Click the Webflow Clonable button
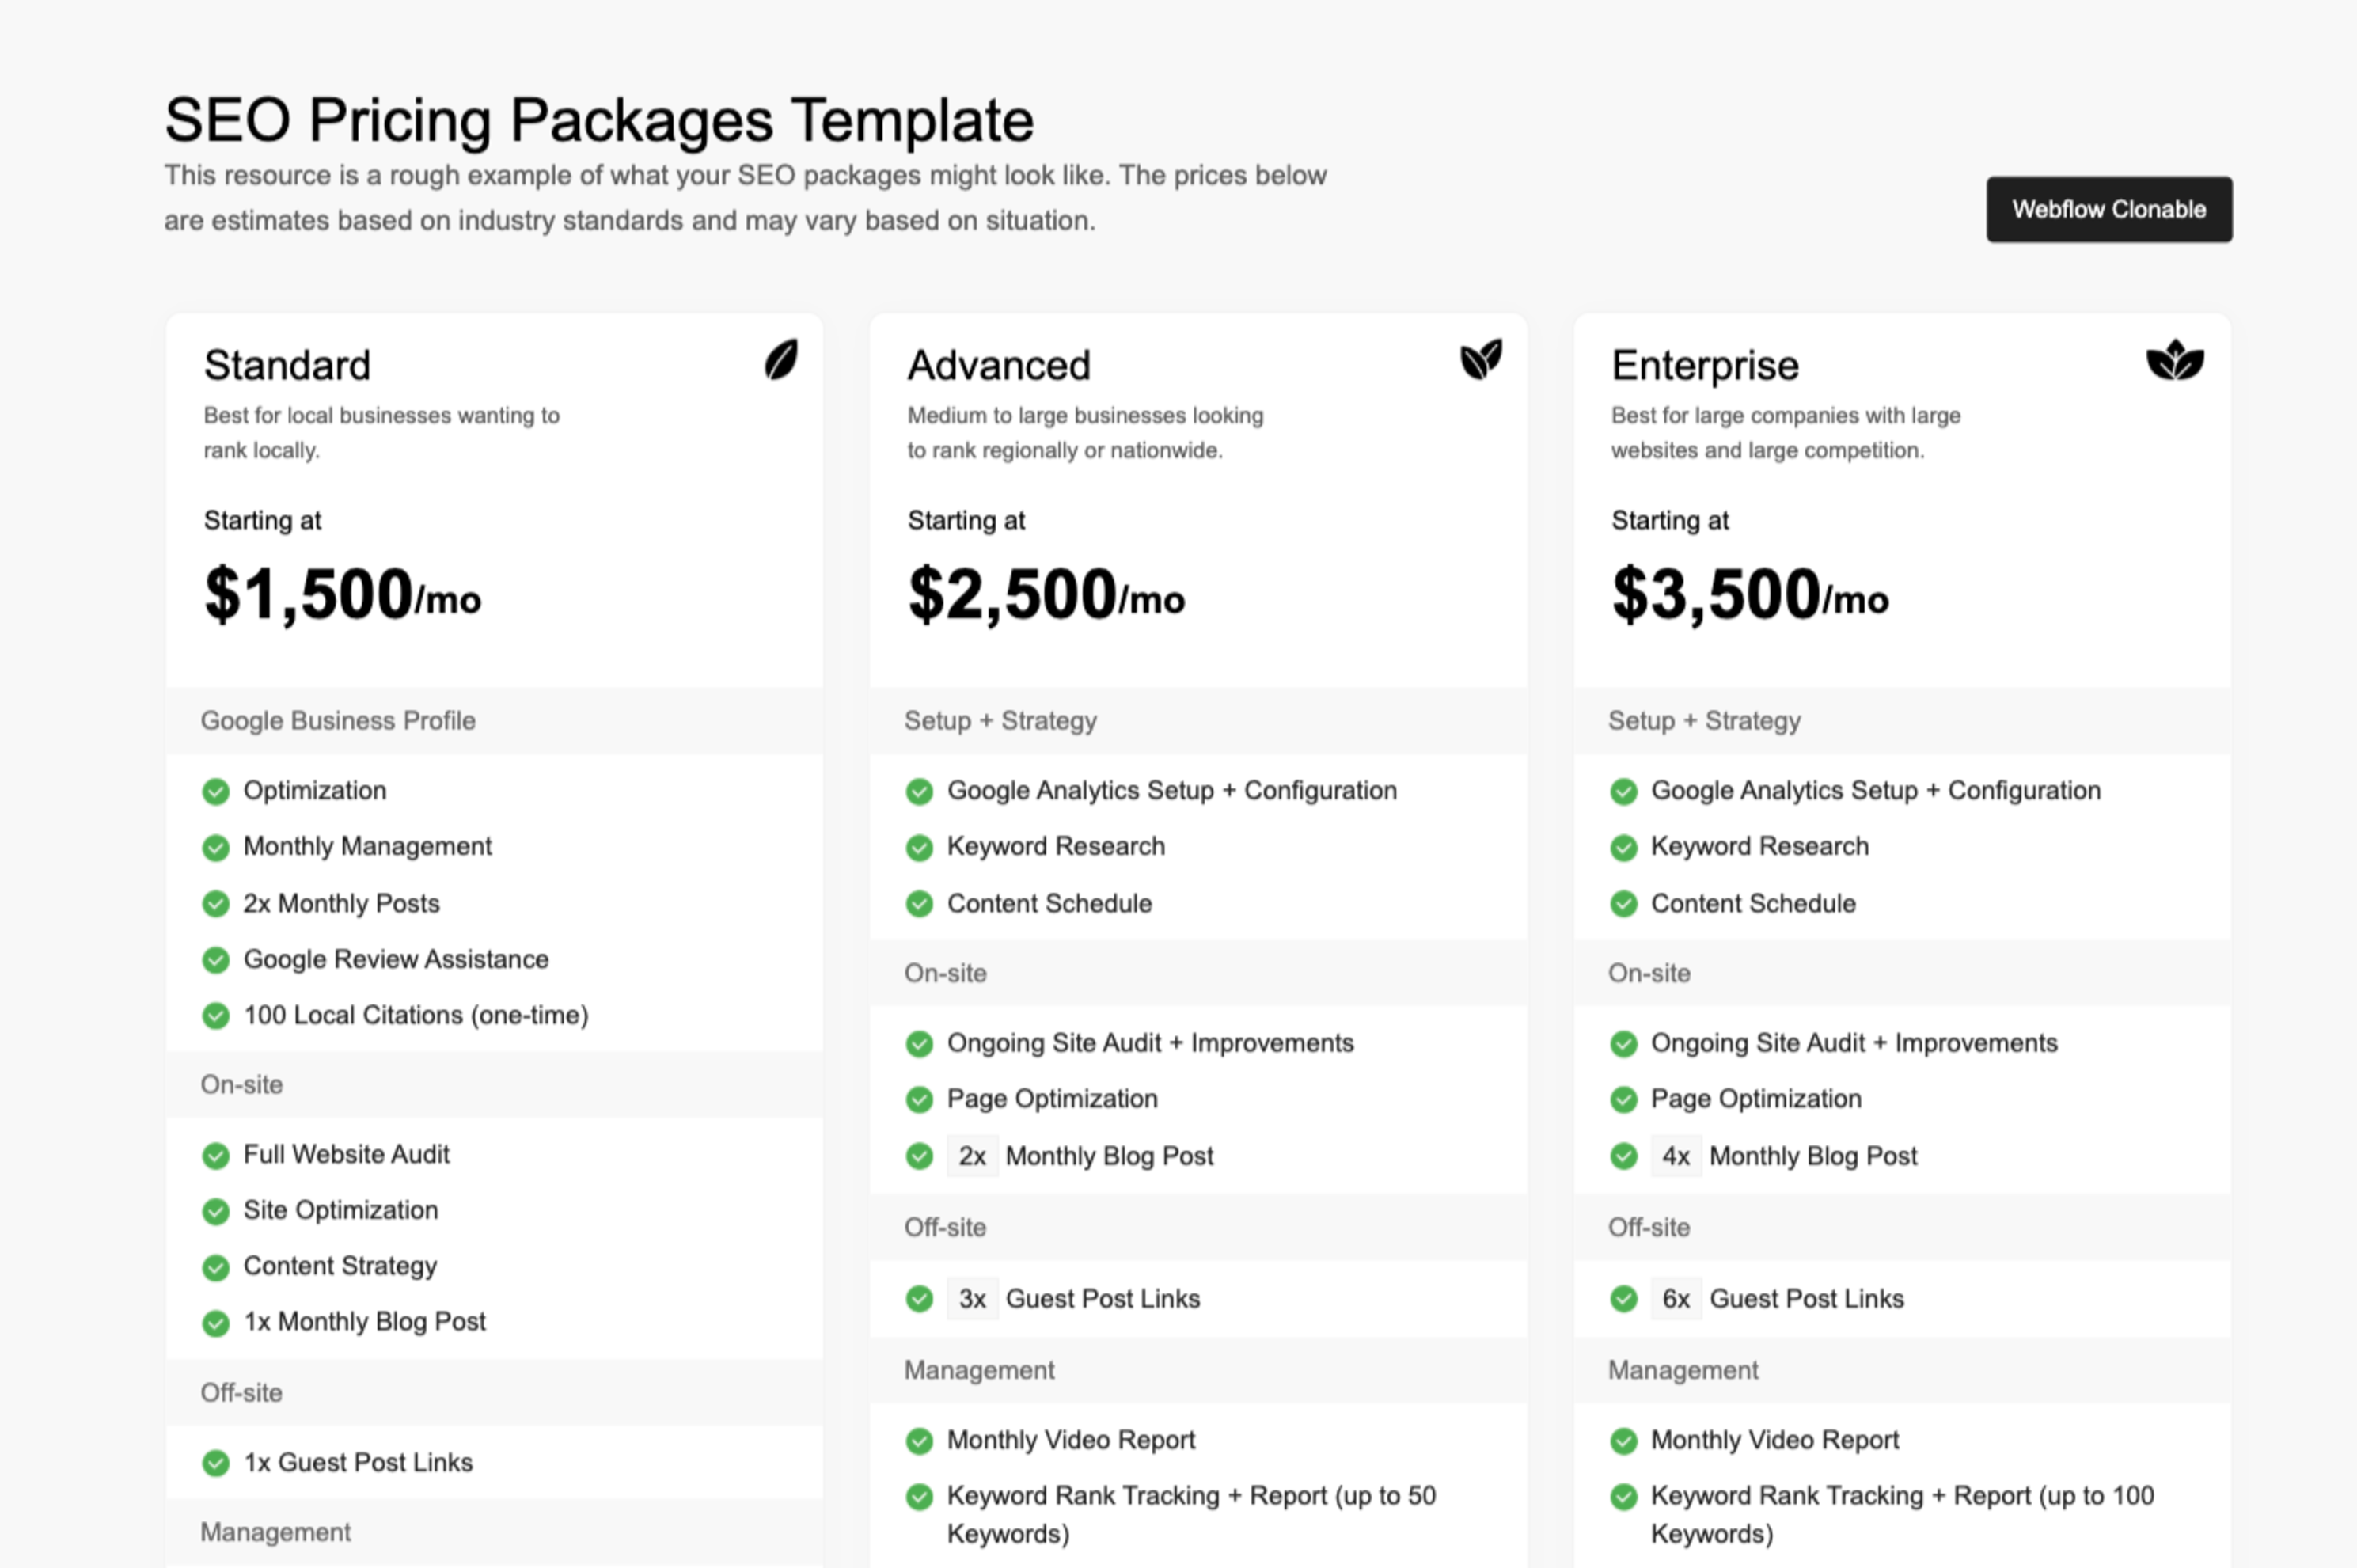 click(x=2108, y=210)
